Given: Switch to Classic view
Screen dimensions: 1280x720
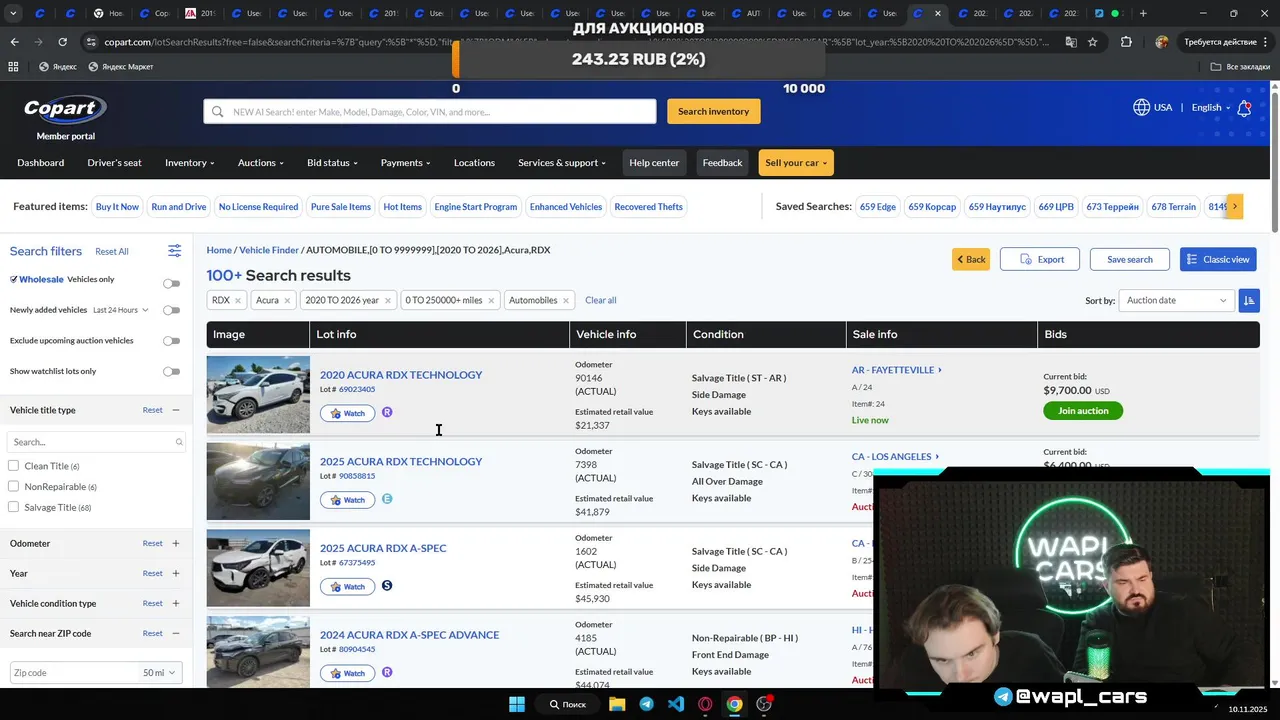Looking at the screenshot, I should pos(1218,260).
